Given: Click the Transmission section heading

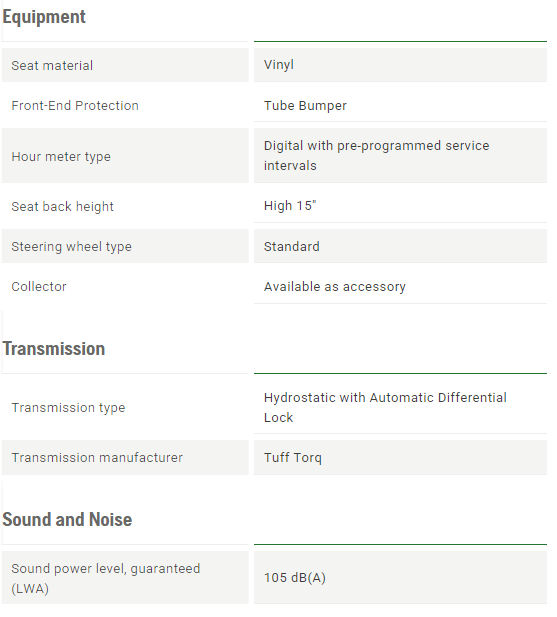Looking at the screenshot, I should click(x=54, y=349).
